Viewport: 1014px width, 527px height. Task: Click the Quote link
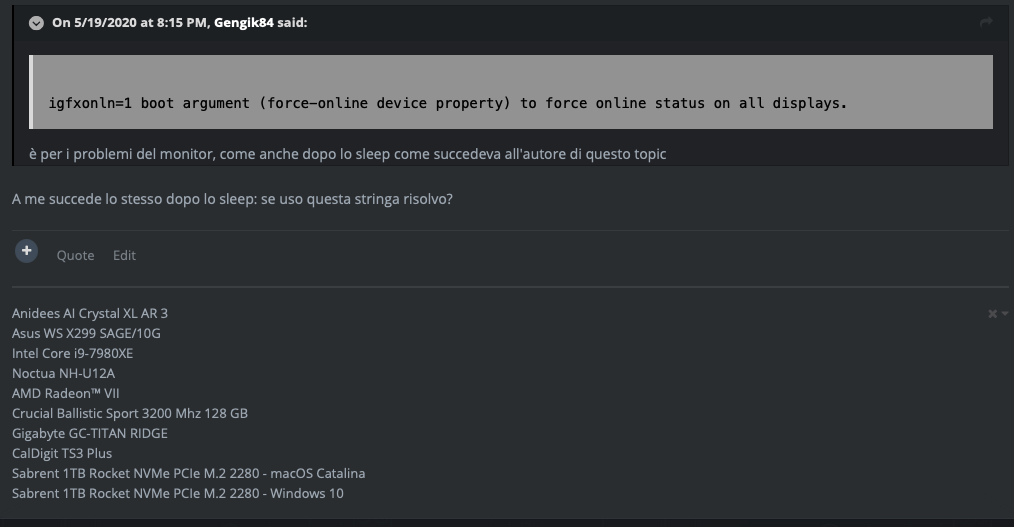point(76,255)
